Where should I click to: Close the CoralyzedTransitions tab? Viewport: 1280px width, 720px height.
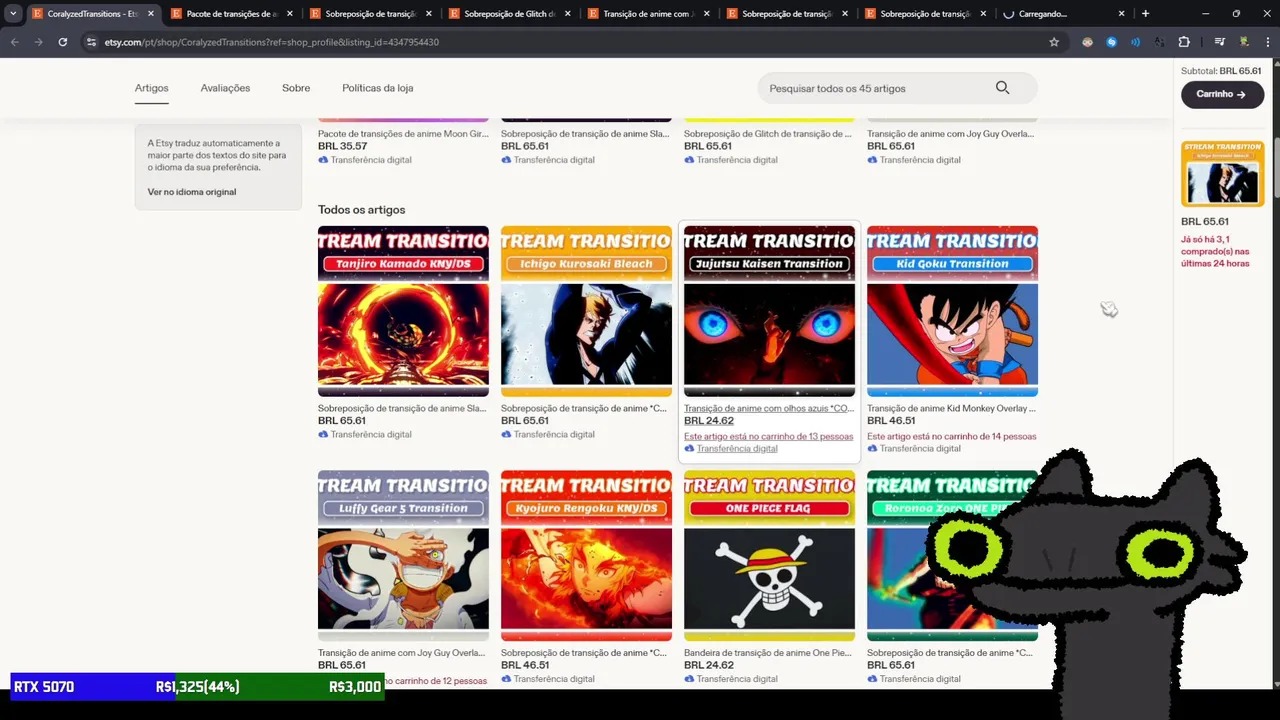tap(151, 14)
